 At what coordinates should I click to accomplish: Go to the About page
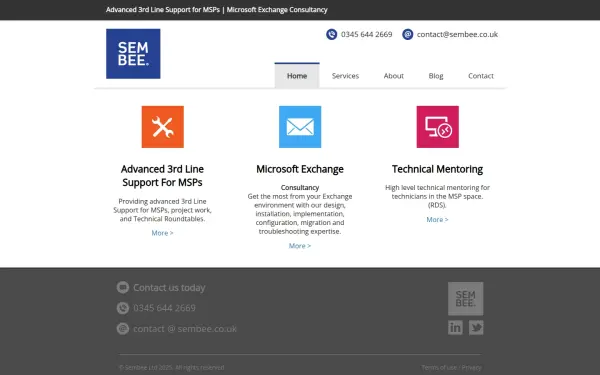[x=393, y=76]
